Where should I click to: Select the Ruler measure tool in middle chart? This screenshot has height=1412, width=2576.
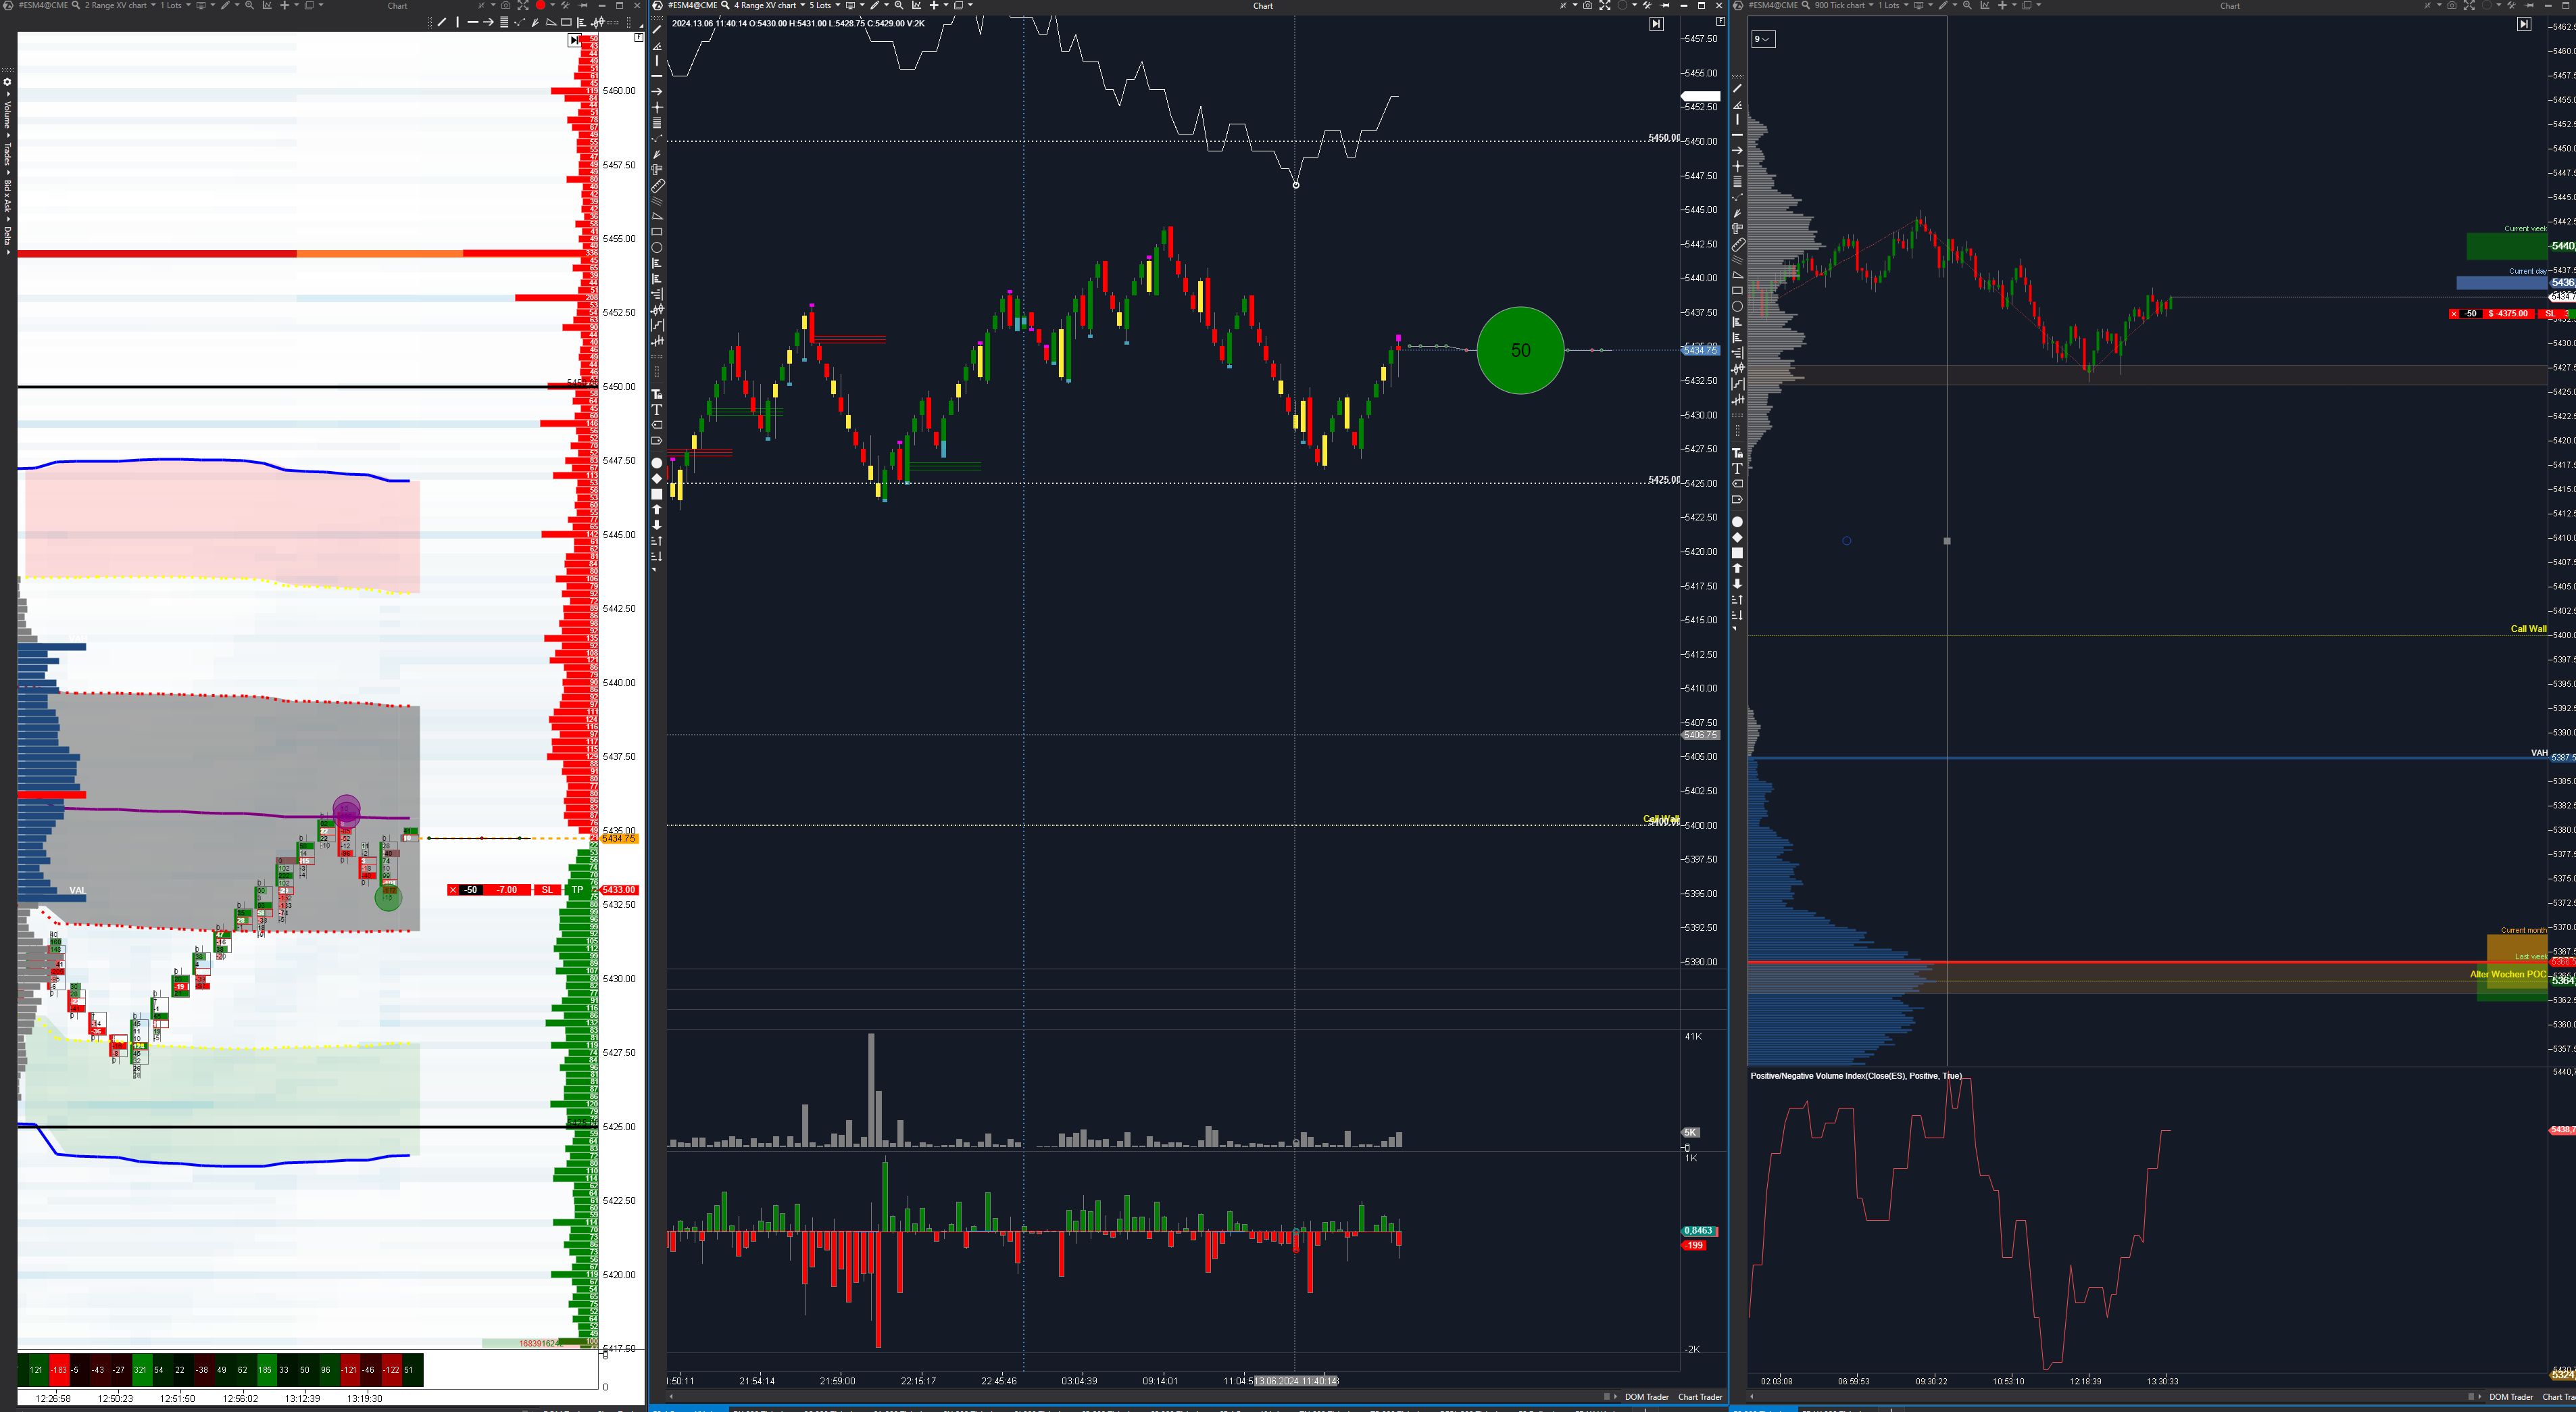(x=657, y=186)
